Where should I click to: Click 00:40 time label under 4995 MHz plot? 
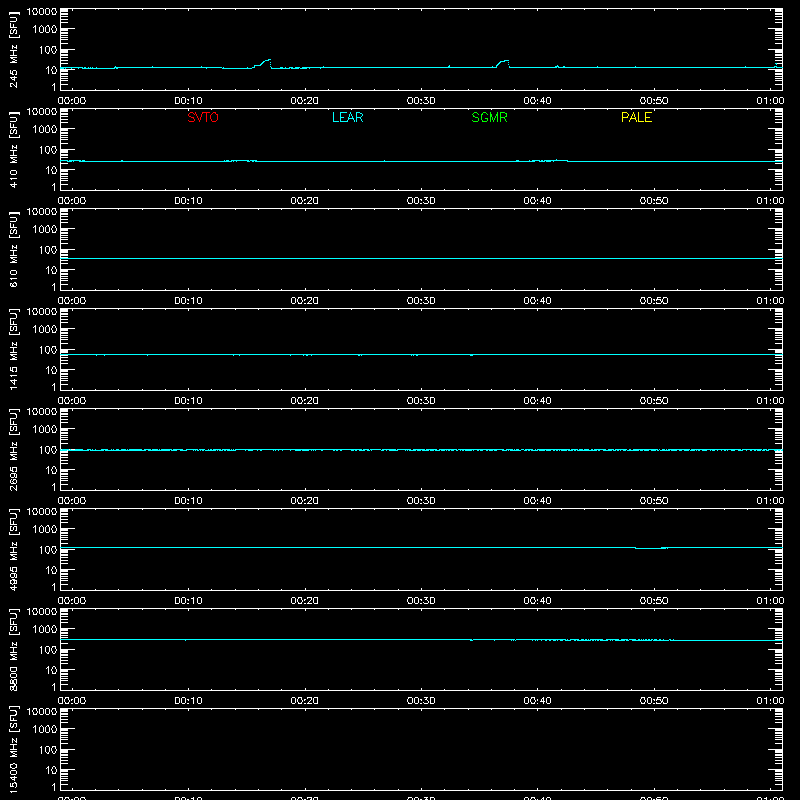click(x=537, y=601)
